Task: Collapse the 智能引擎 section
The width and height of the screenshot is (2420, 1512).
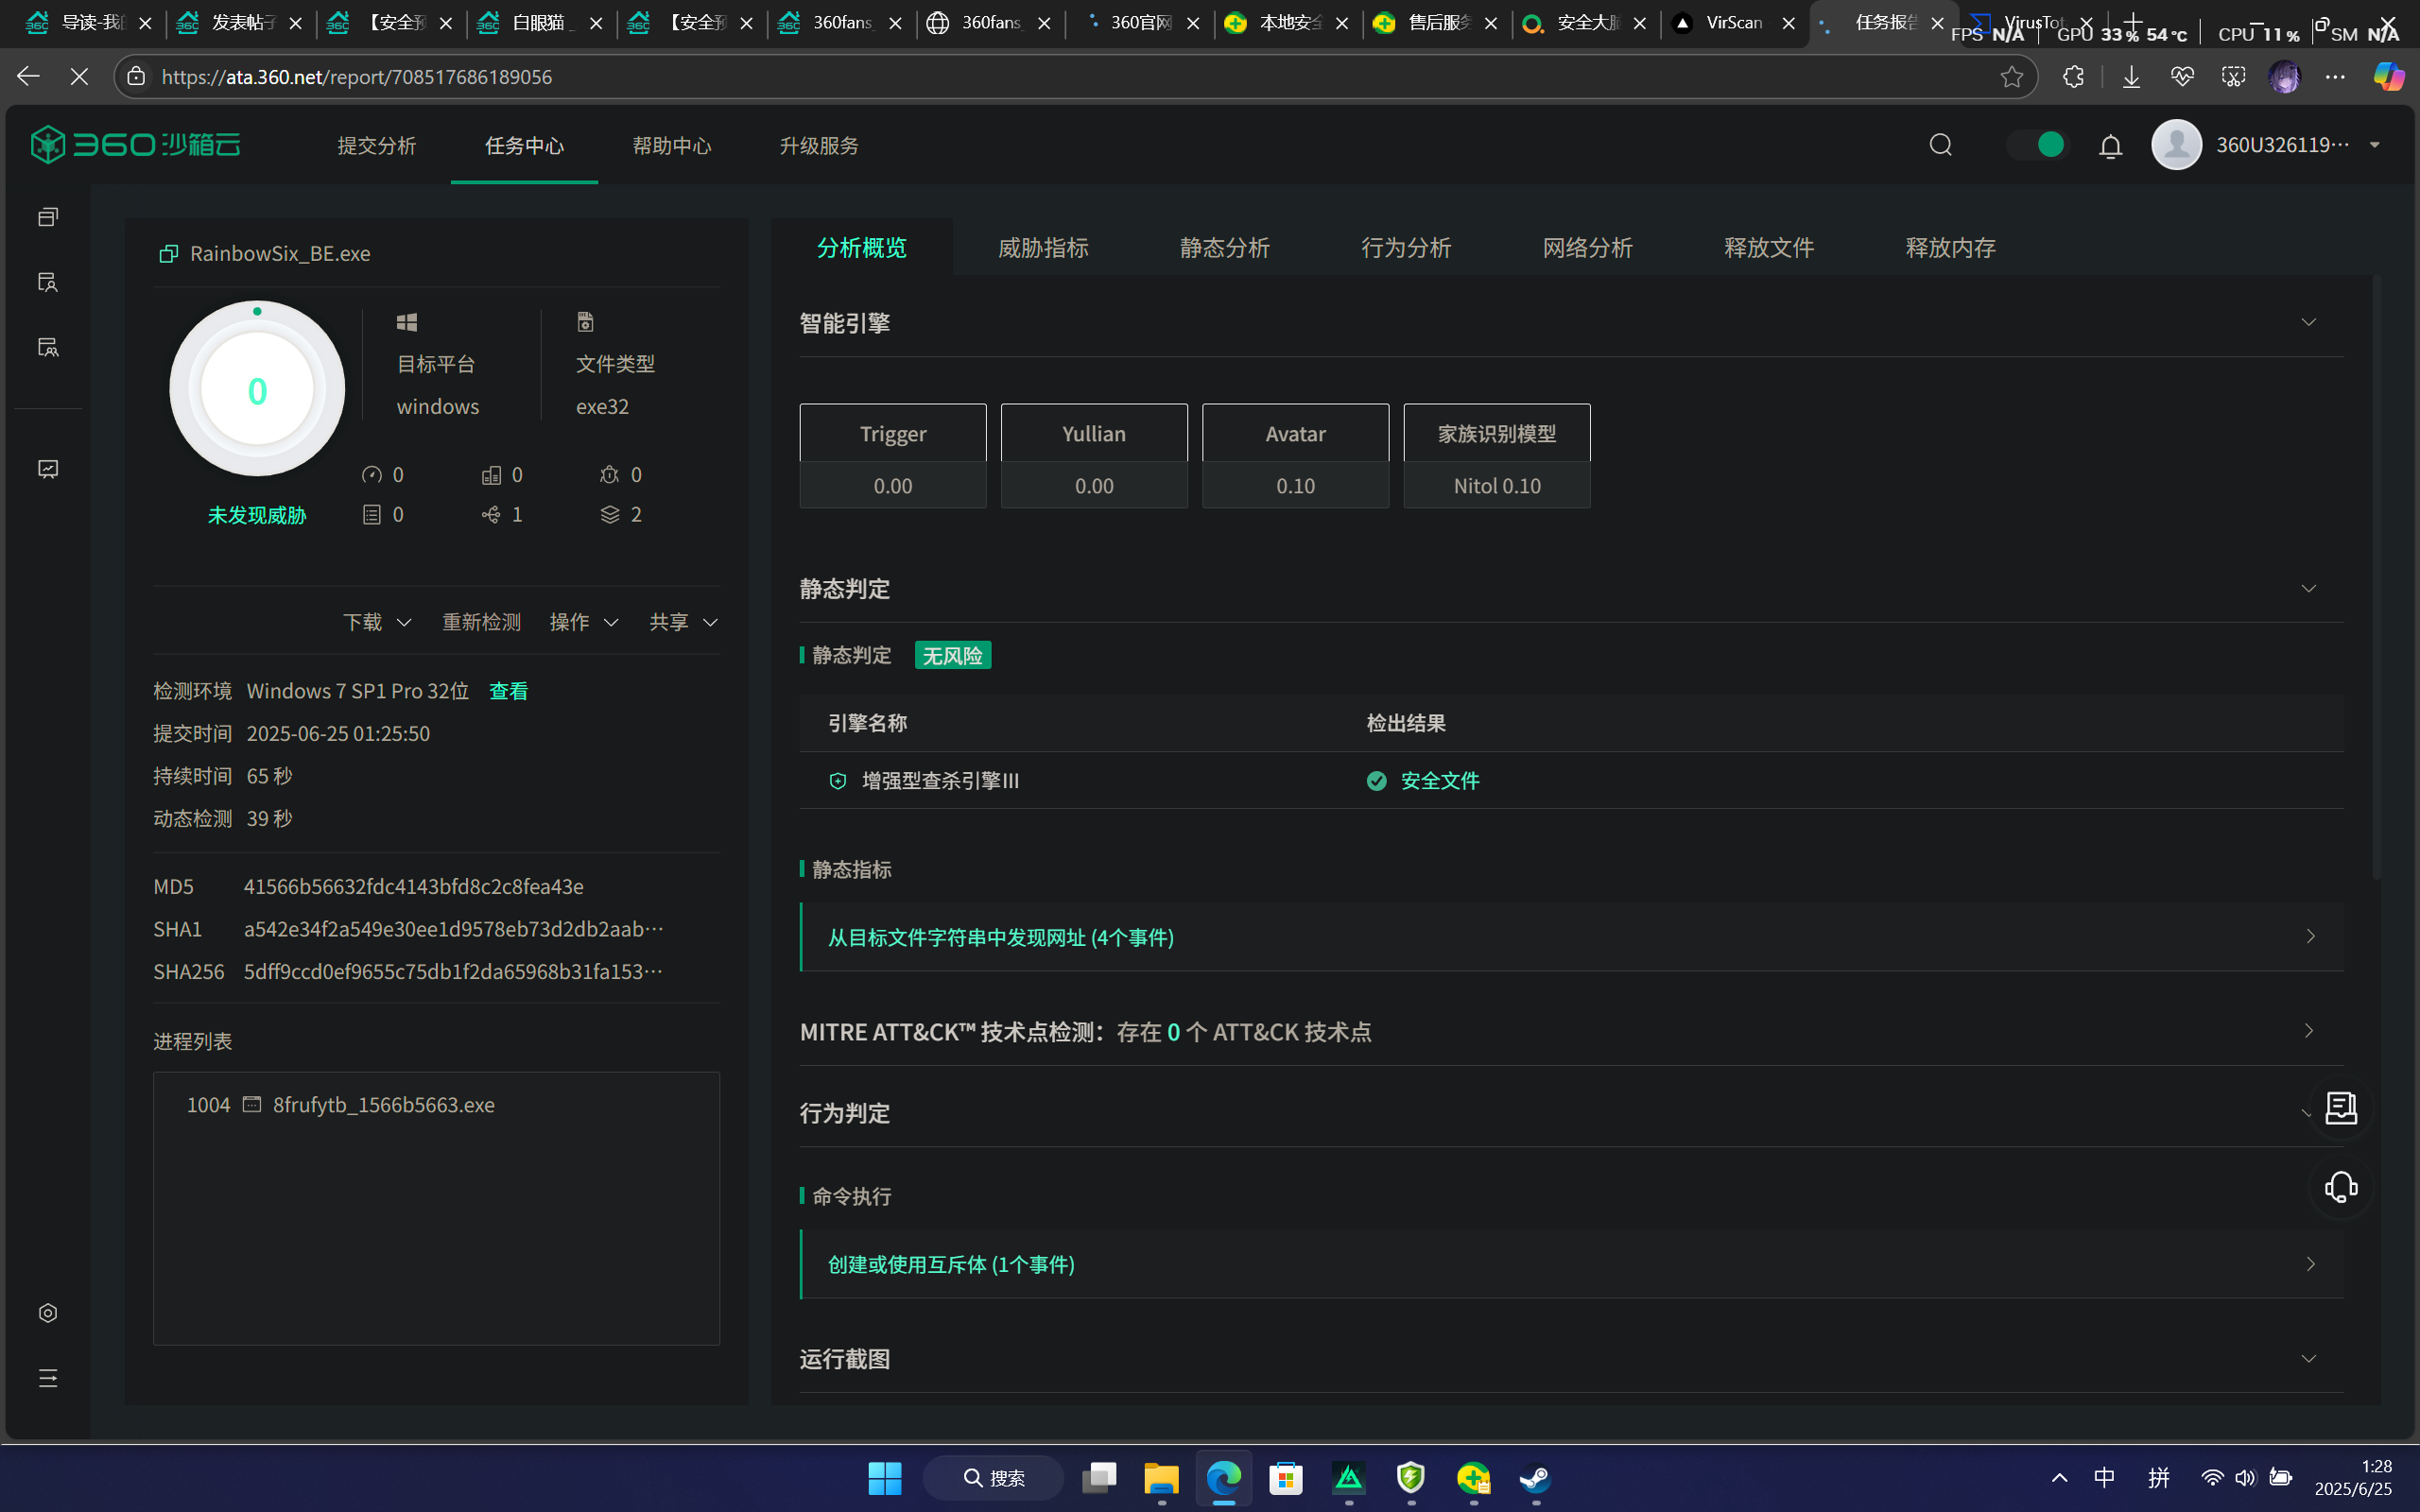Action: pos(2308,323)
